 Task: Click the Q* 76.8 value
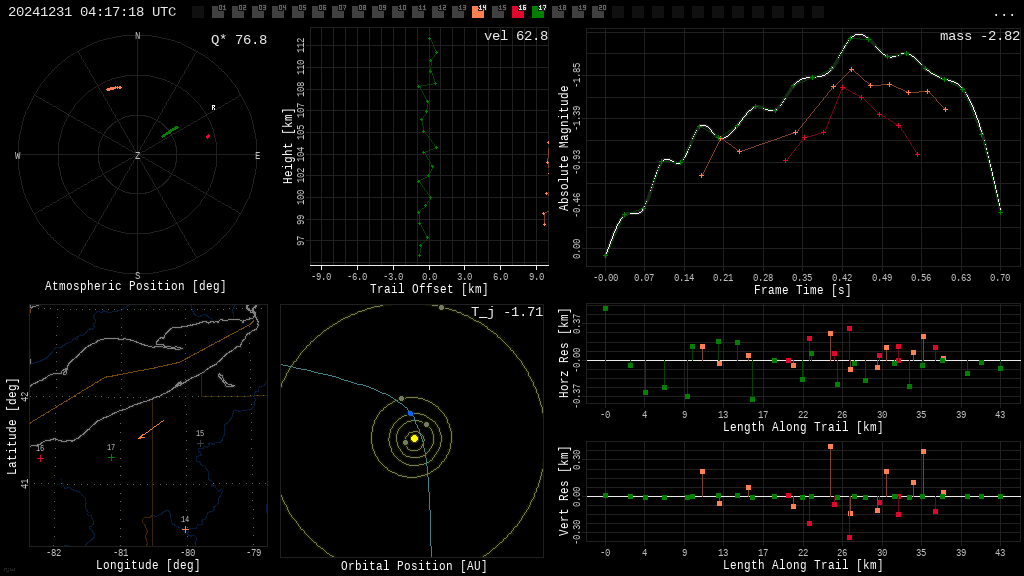pos(239,40)
